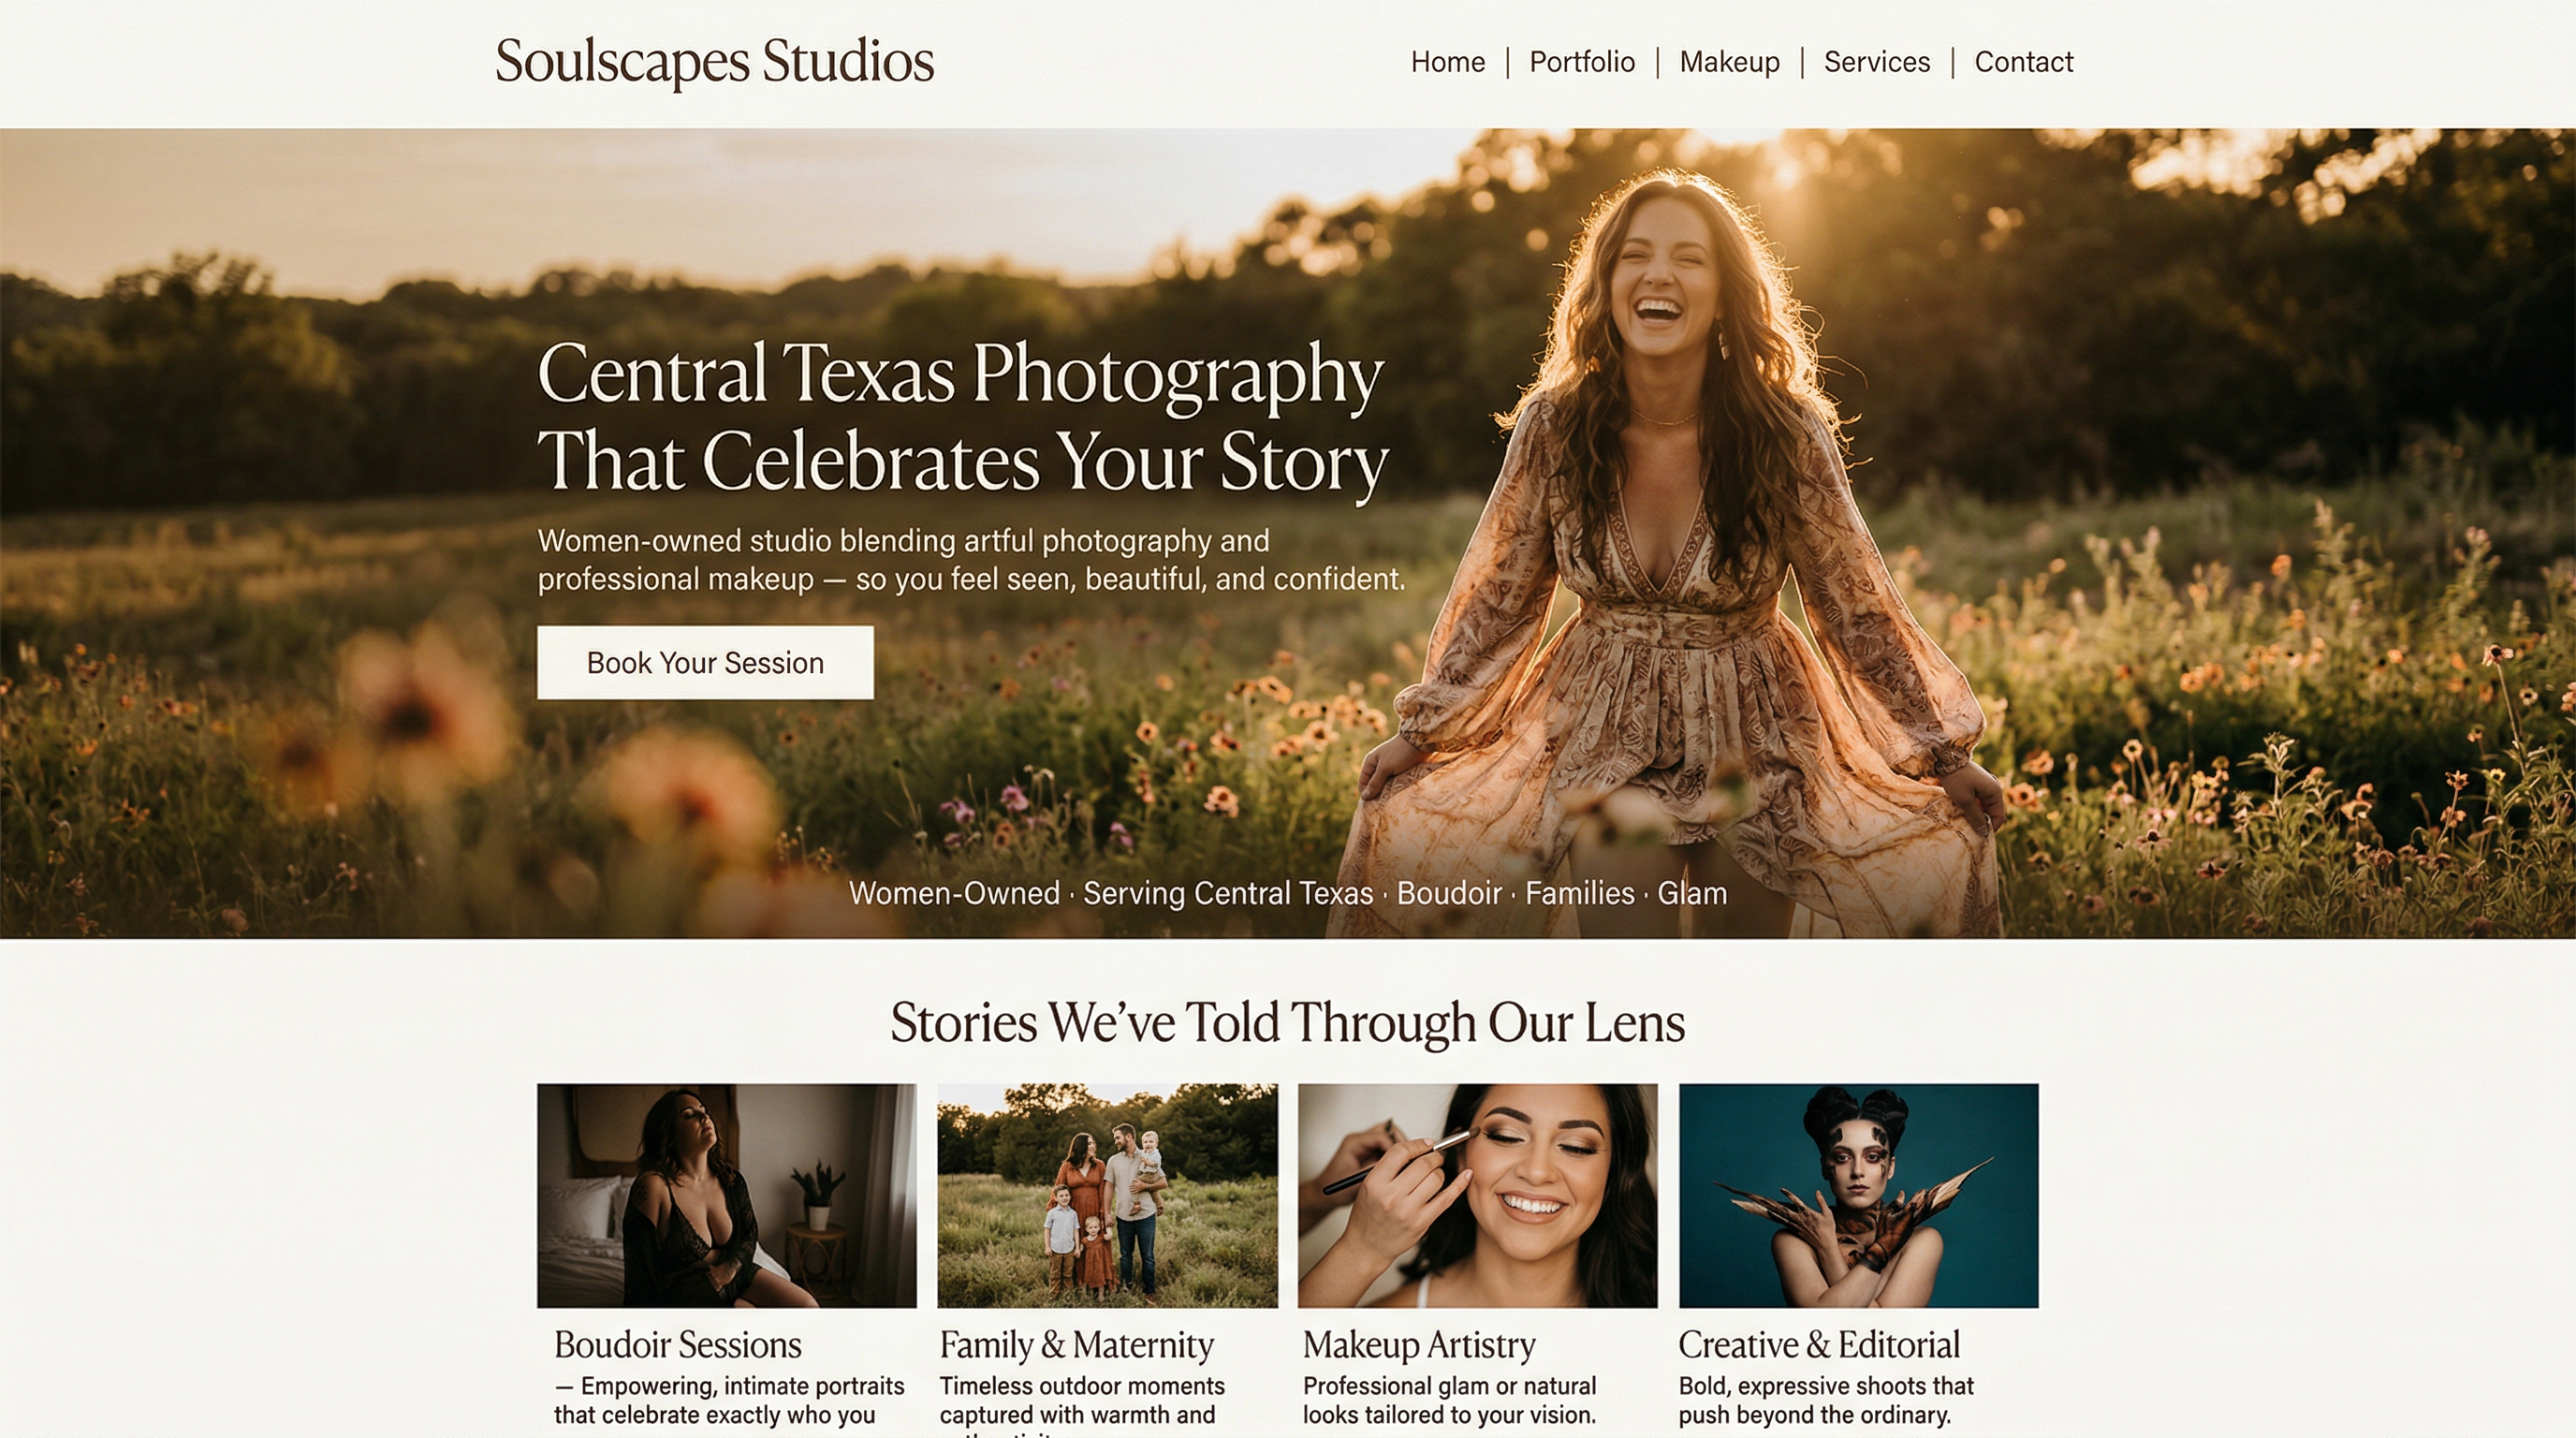Viewport: 2576px width, 1438px height.
Task: Open the Services navigation link
Action: [1878, 62]
